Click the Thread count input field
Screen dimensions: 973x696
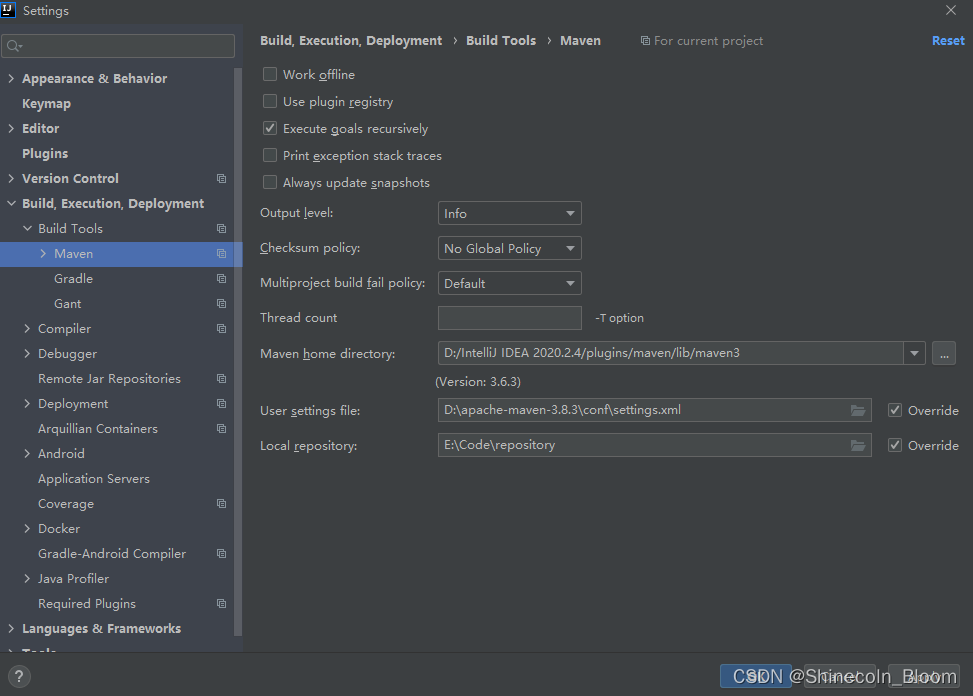coord(509,318)
